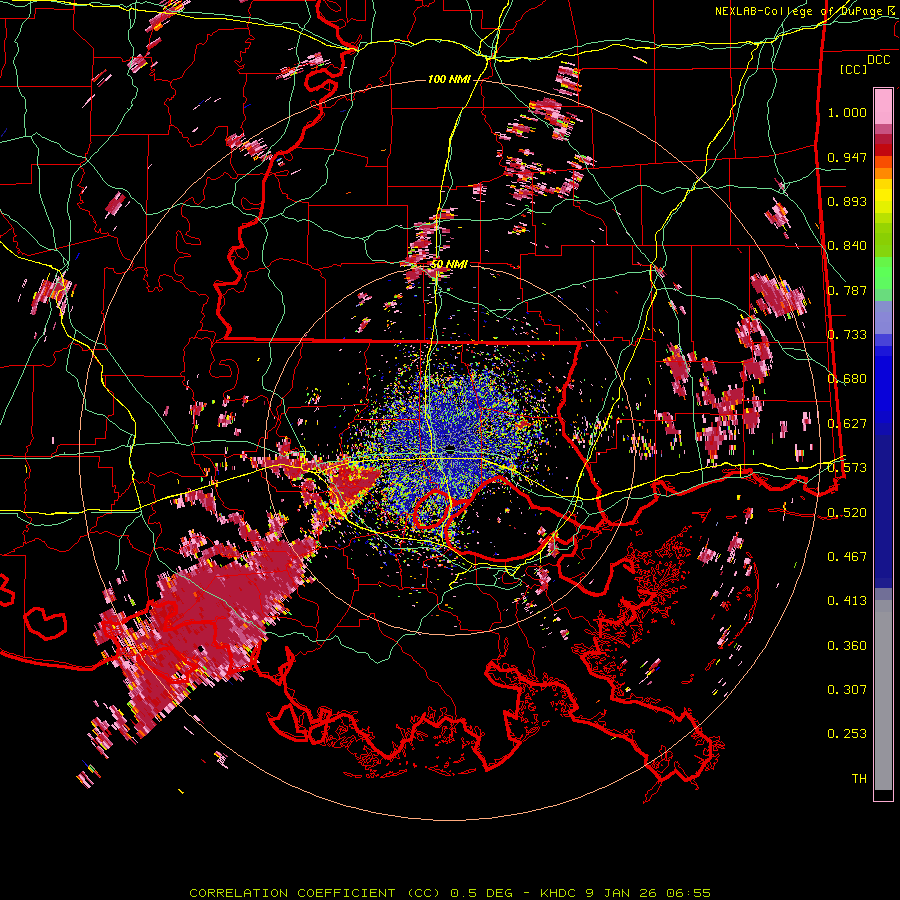Screen dimensions: 900x900
Task: Click the 0.520 color scale value
Action: 847,512
